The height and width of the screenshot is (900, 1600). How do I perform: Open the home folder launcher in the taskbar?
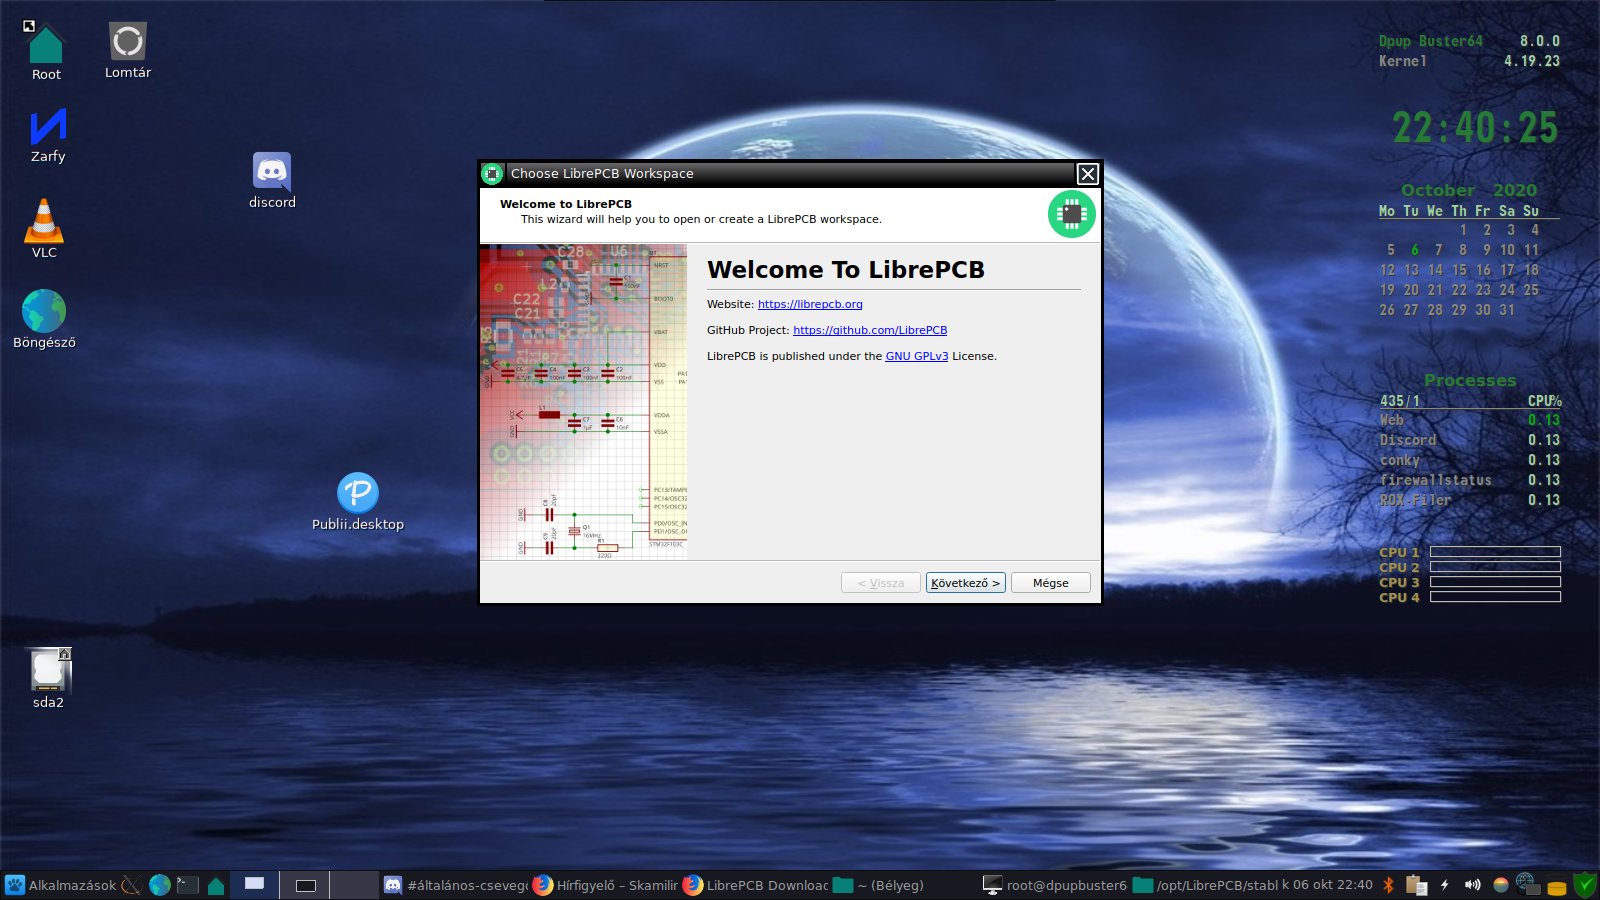216,885
